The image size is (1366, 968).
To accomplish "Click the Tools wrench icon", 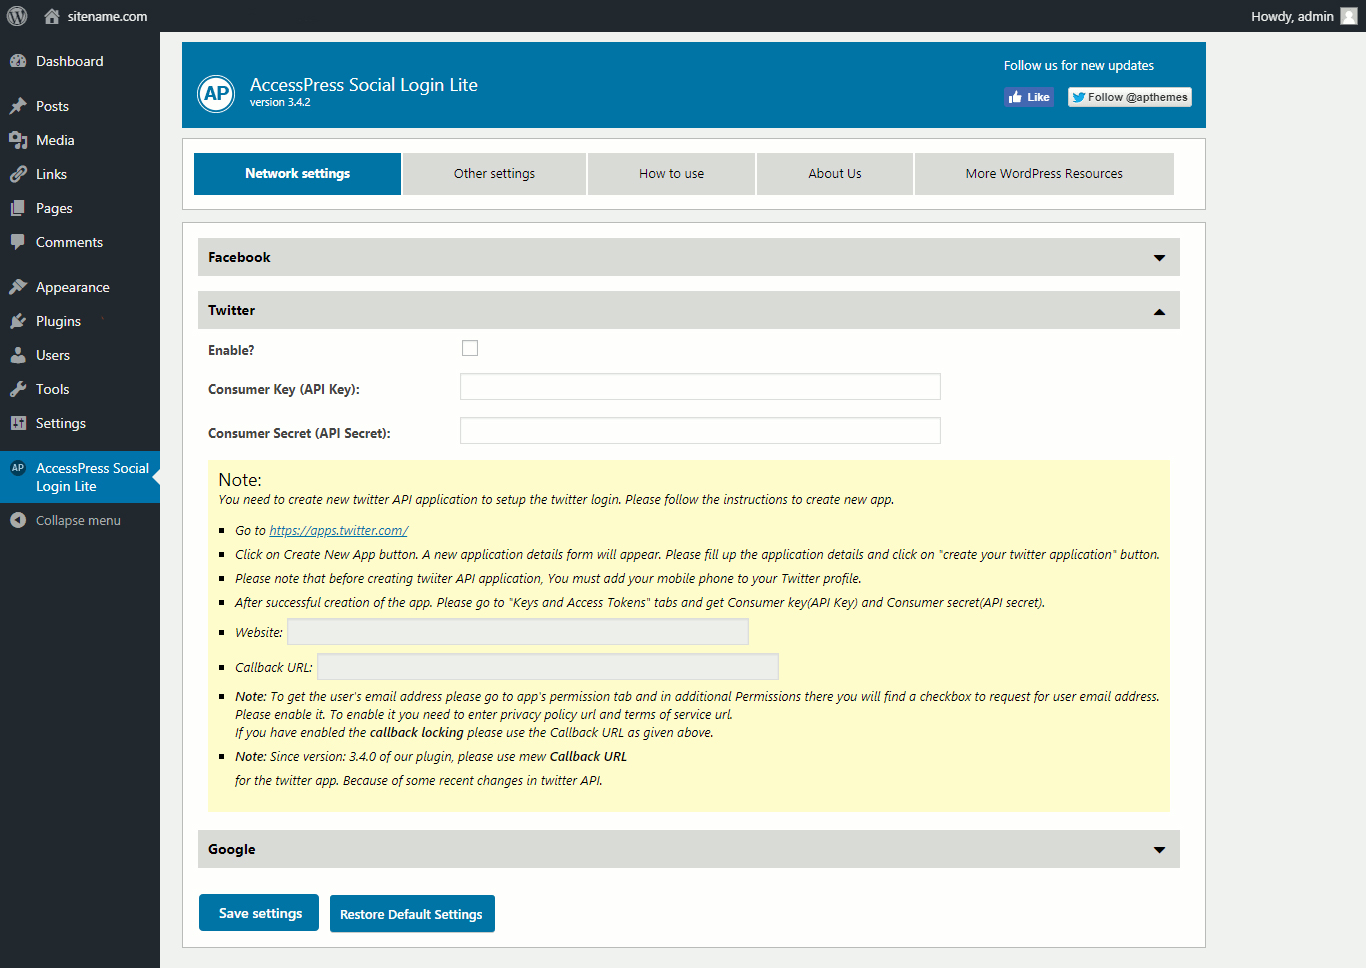I will coord(18,389).
